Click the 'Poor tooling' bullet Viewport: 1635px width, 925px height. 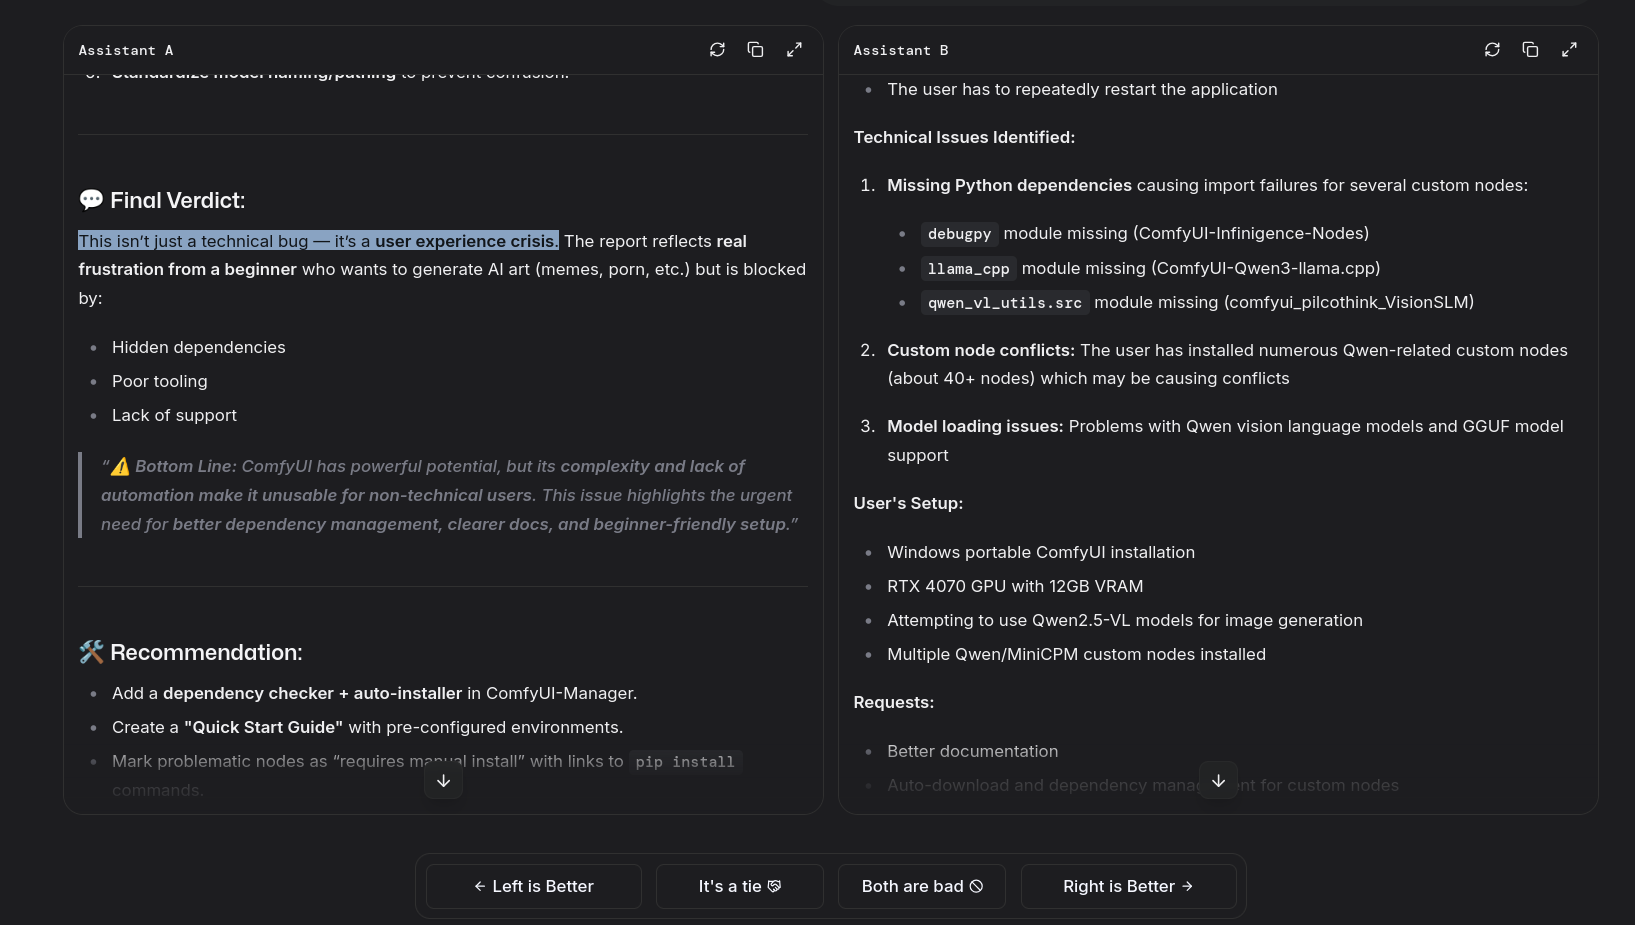[x=160, y=381]
